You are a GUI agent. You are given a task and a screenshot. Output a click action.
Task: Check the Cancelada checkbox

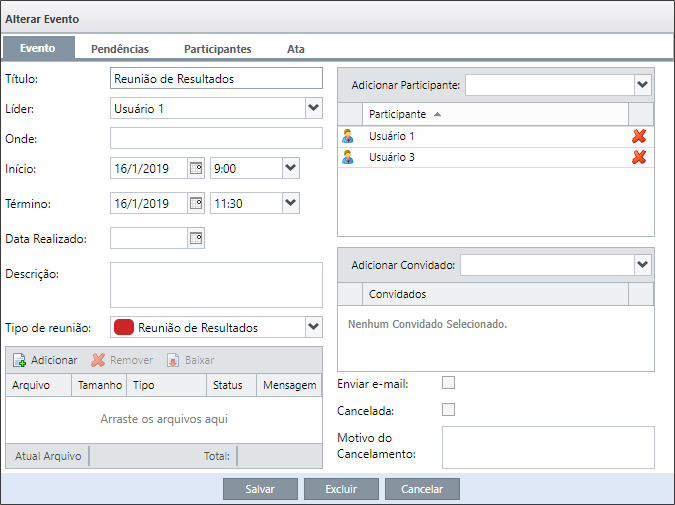point(448,409)
